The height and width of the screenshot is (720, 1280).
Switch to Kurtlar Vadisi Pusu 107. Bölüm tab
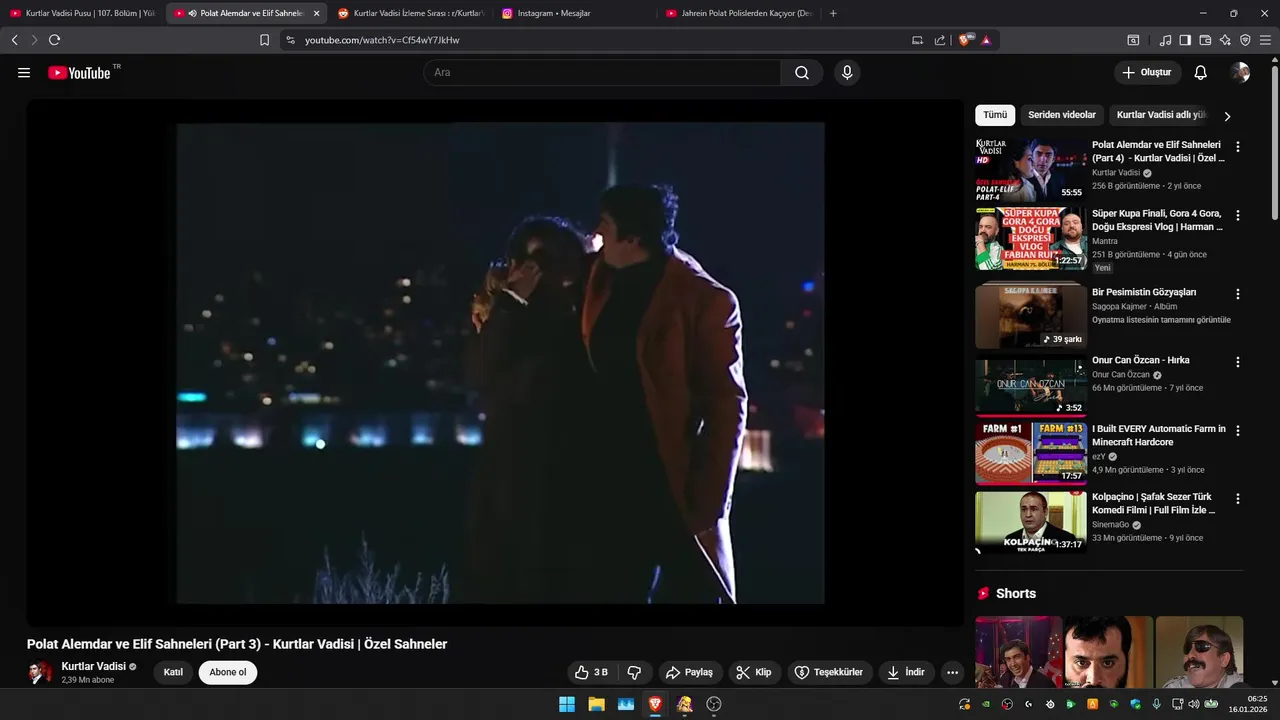pyautogui.click(x=82, y=13)
